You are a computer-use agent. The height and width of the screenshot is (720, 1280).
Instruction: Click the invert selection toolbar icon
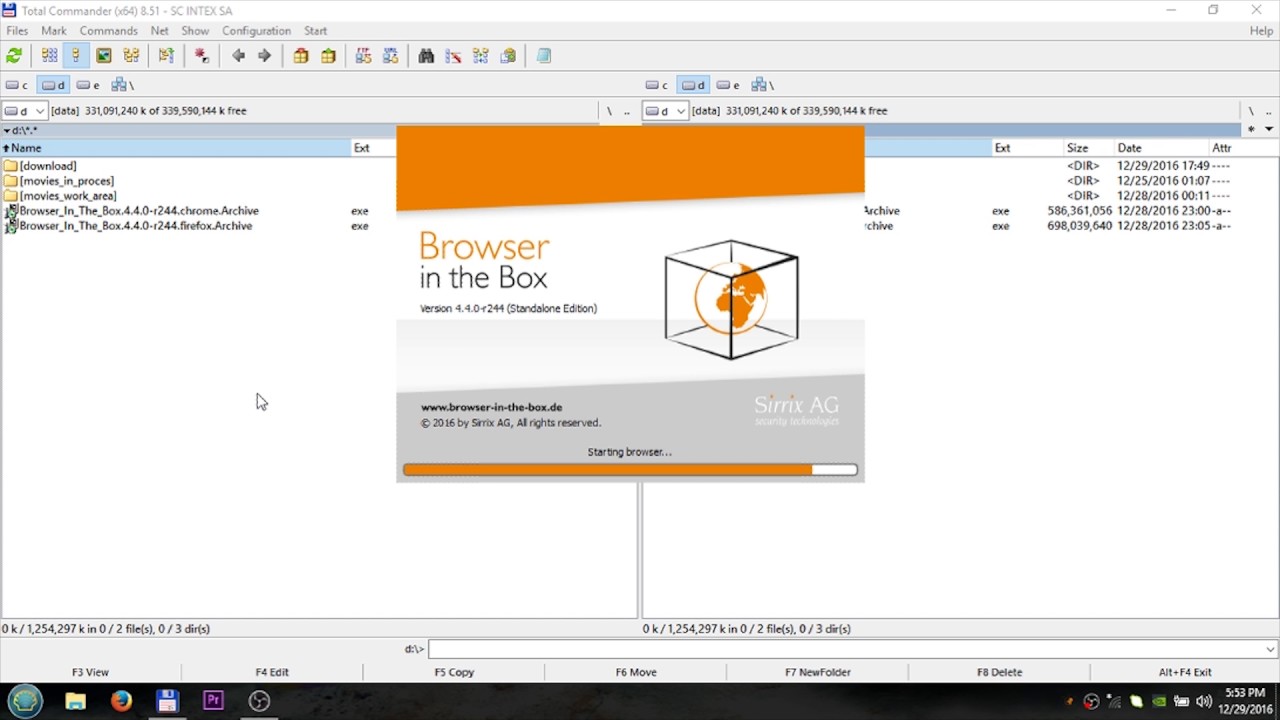pyautogui.click(x=166, y=56)
